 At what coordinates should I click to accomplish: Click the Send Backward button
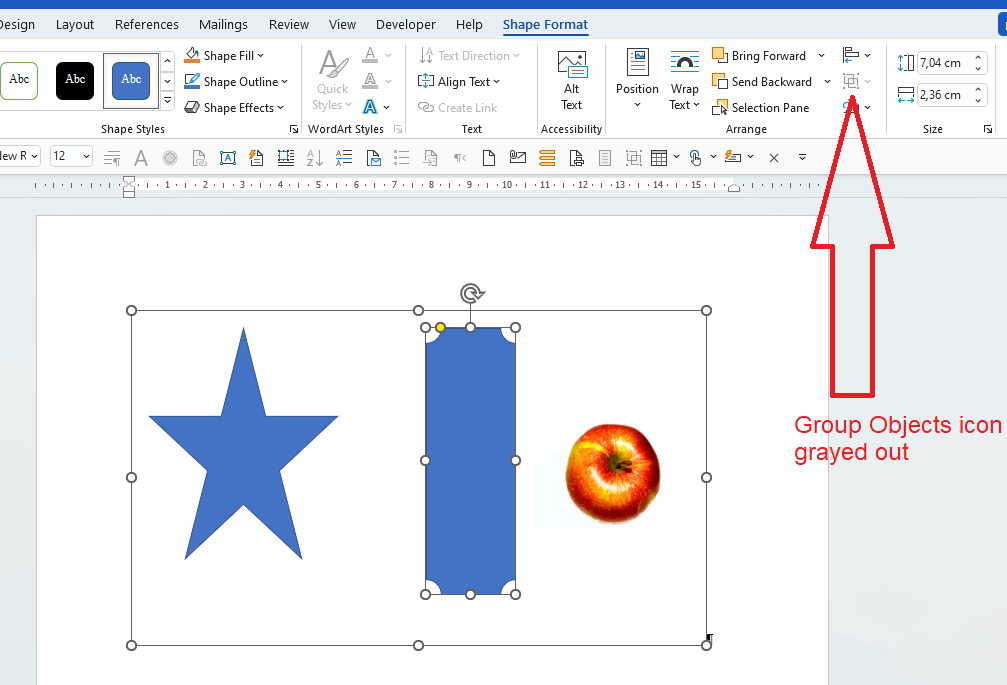tap(763, 82)
